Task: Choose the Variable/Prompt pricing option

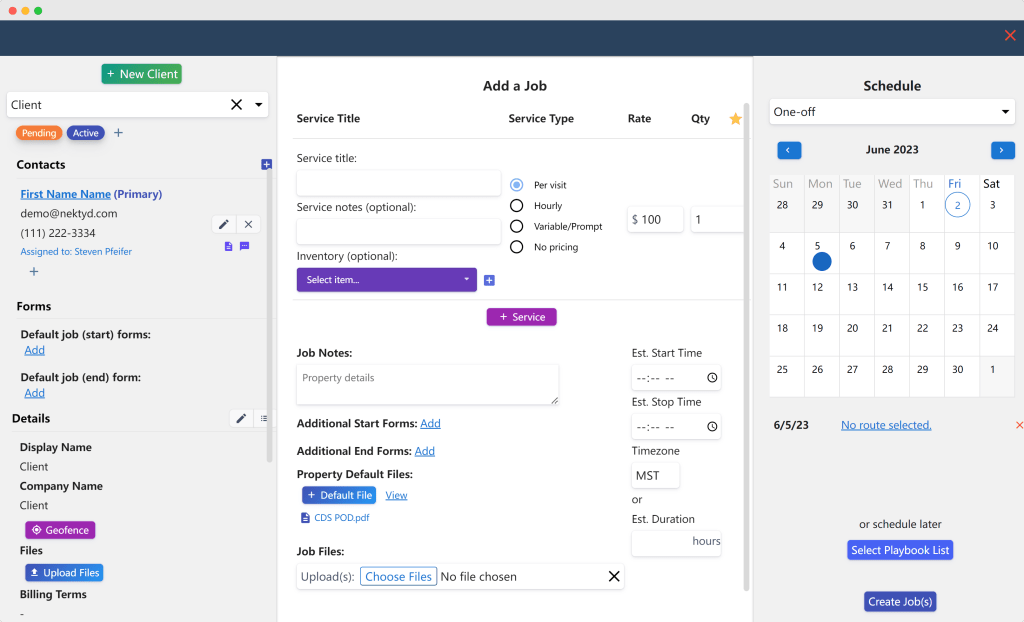Action: tap(517, 227)
